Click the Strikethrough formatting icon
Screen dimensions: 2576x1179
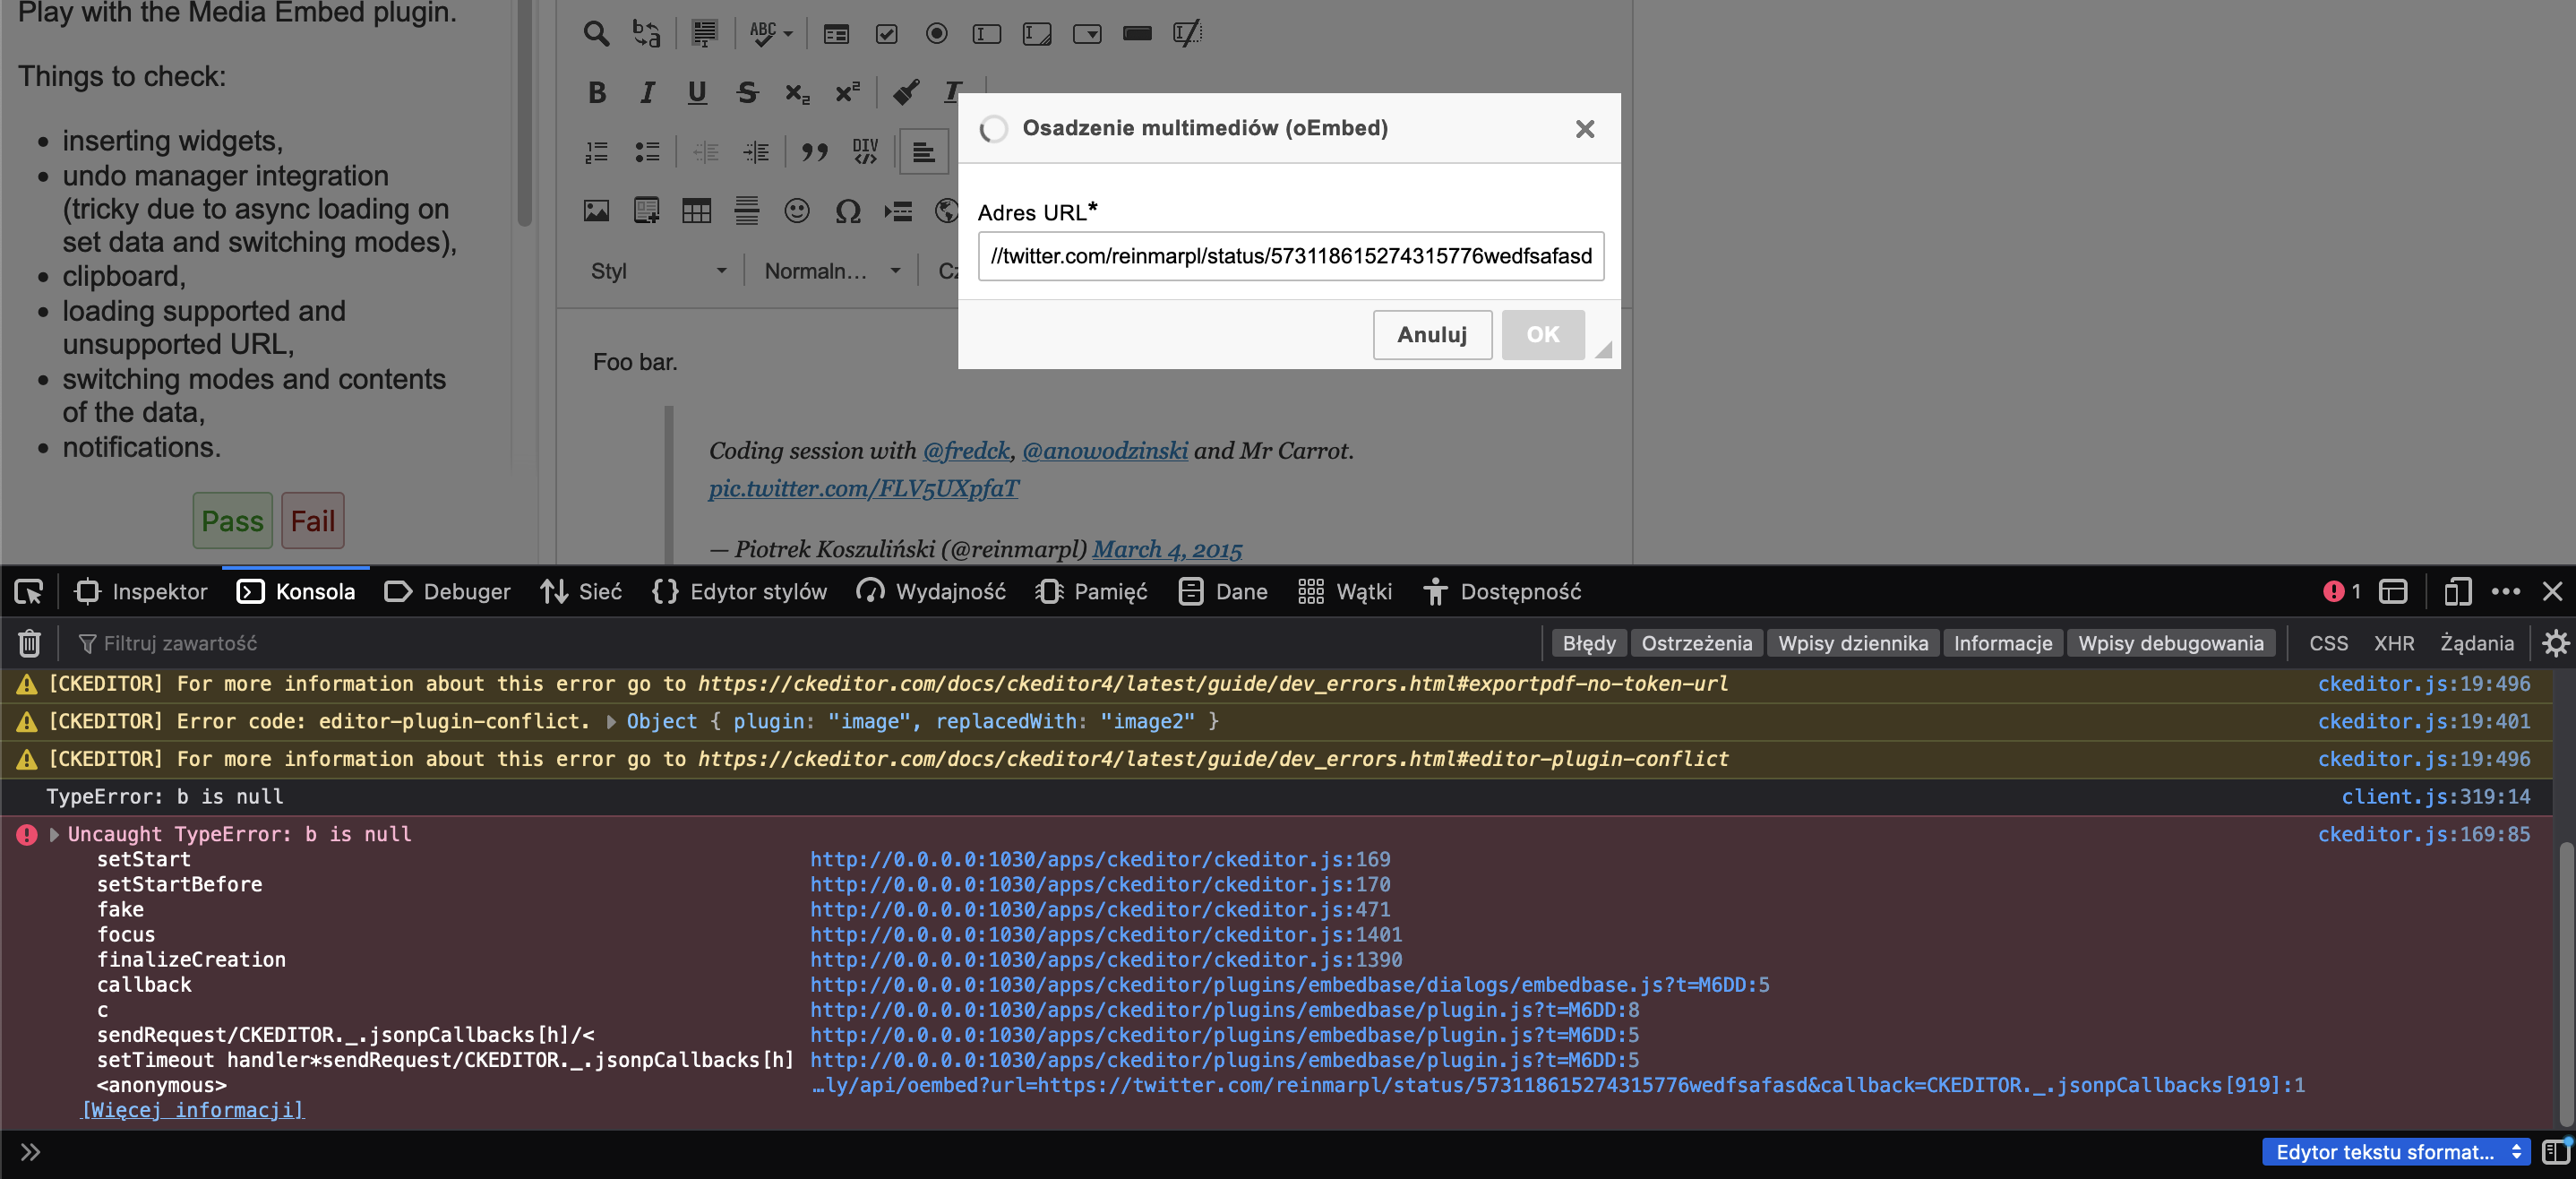tap(747, 92)
